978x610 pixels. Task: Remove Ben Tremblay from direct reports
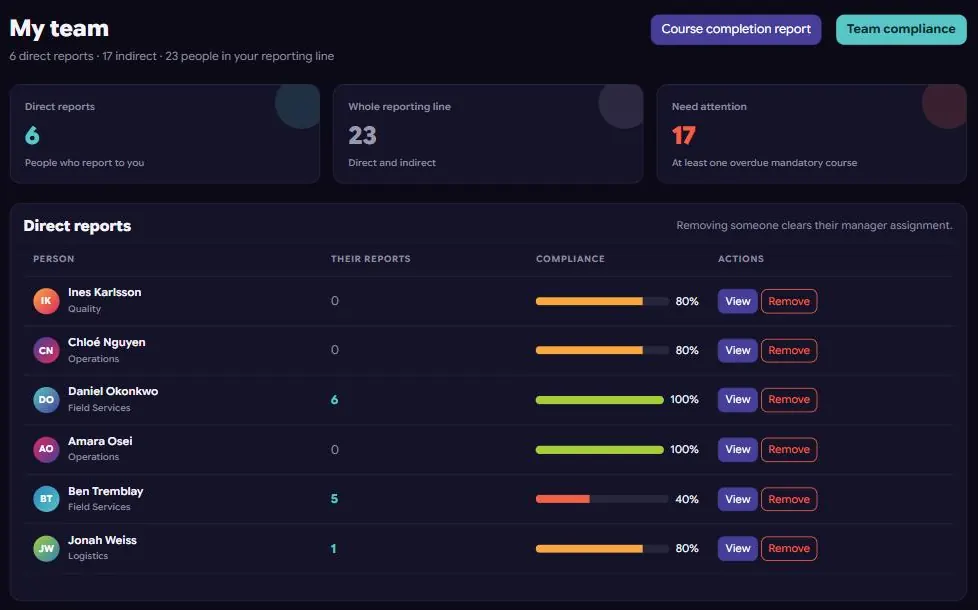tap(789, 499)
